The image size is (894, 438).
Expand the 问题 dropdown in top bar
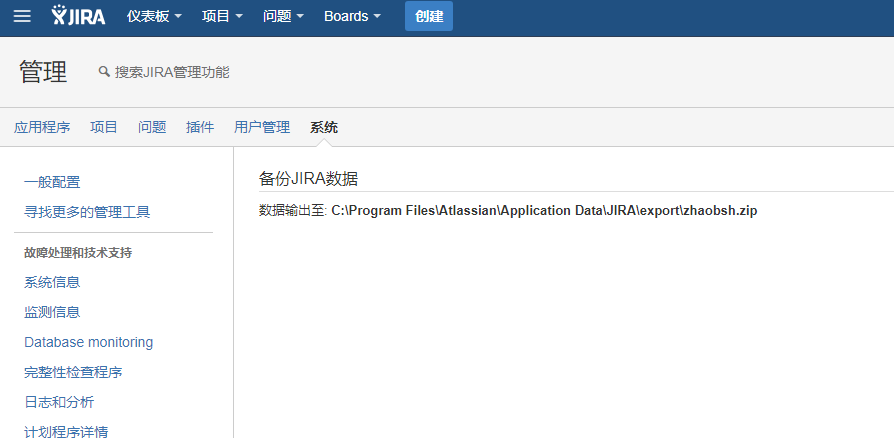pos(283,16)
